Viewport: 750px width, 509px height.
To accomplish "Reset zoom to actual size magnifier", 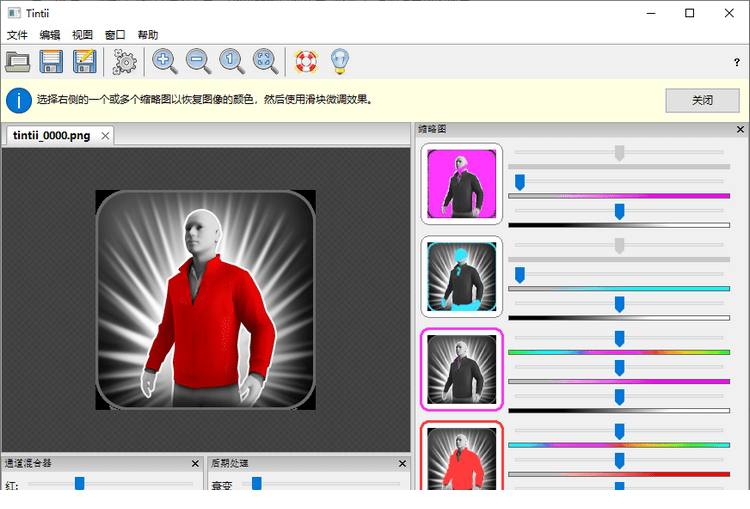I will pyautogui.click(x=232, y=62).
